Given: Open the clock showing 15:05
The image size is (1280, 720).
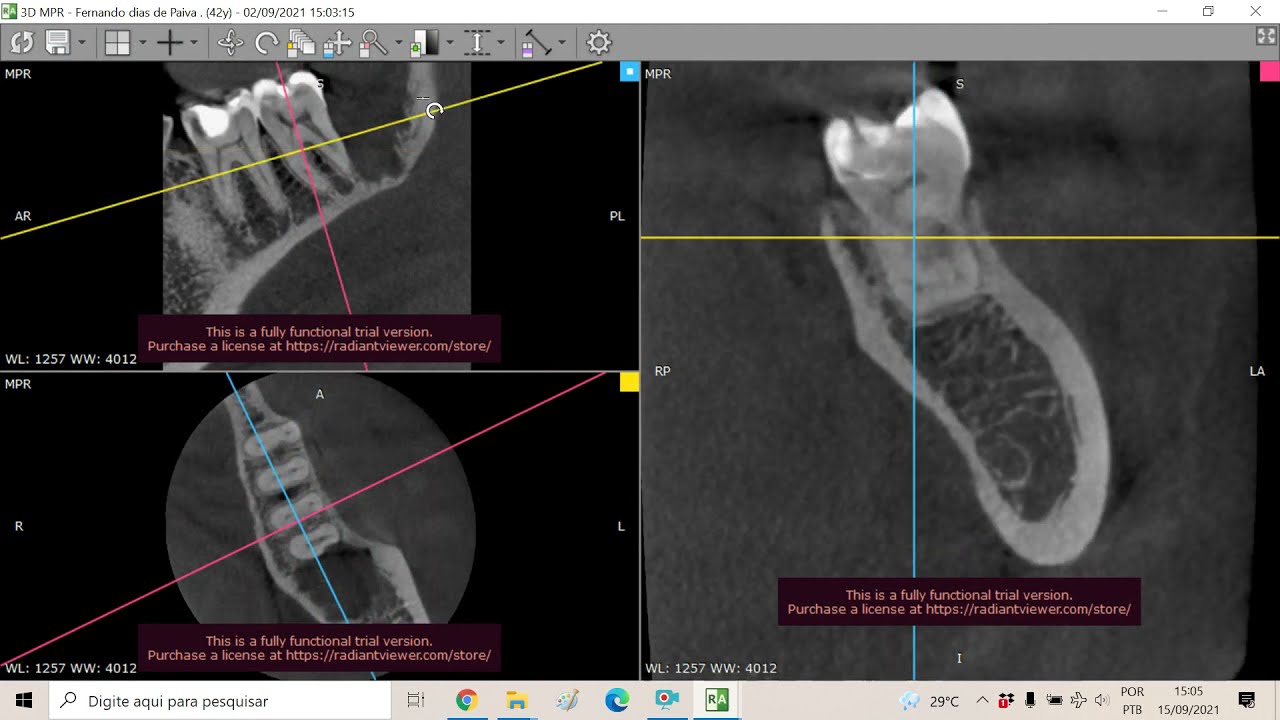Looking at the screenshot, I should (1188, 701).
